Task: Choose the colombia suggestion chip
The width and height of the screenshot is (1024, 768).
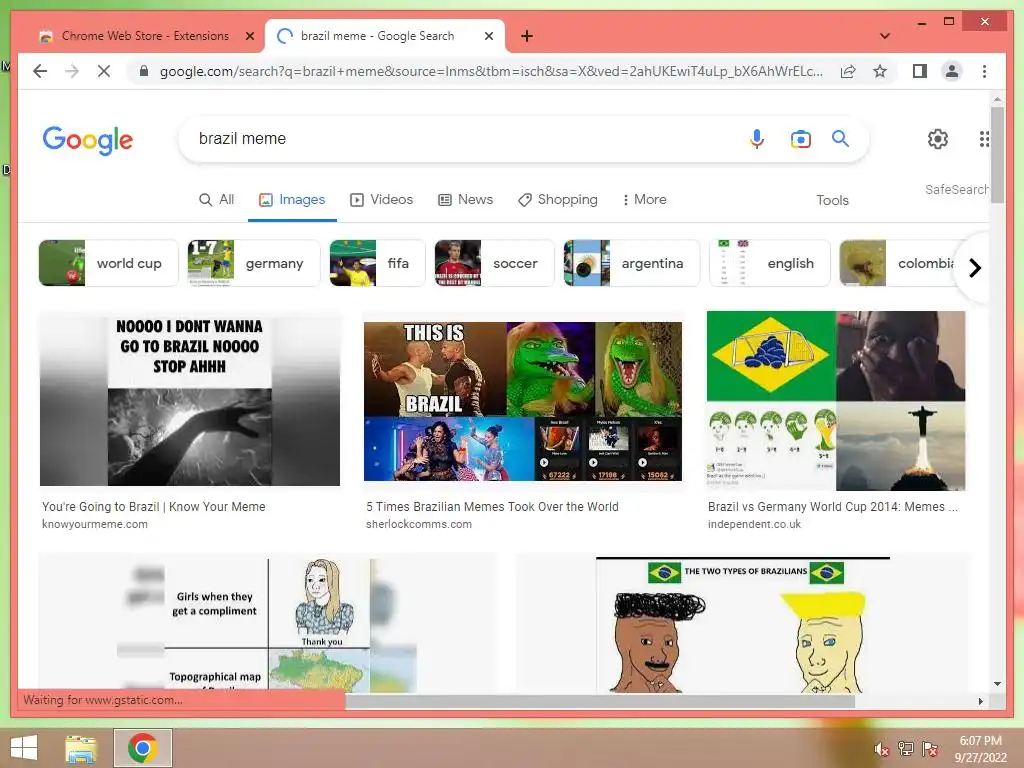Action: (x=898, y=263)
